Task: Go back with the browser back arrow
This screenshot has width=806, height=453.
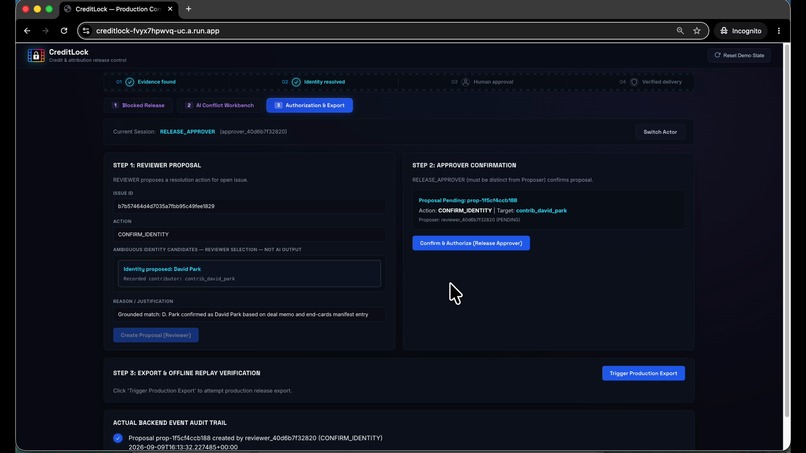Action: 27,31
